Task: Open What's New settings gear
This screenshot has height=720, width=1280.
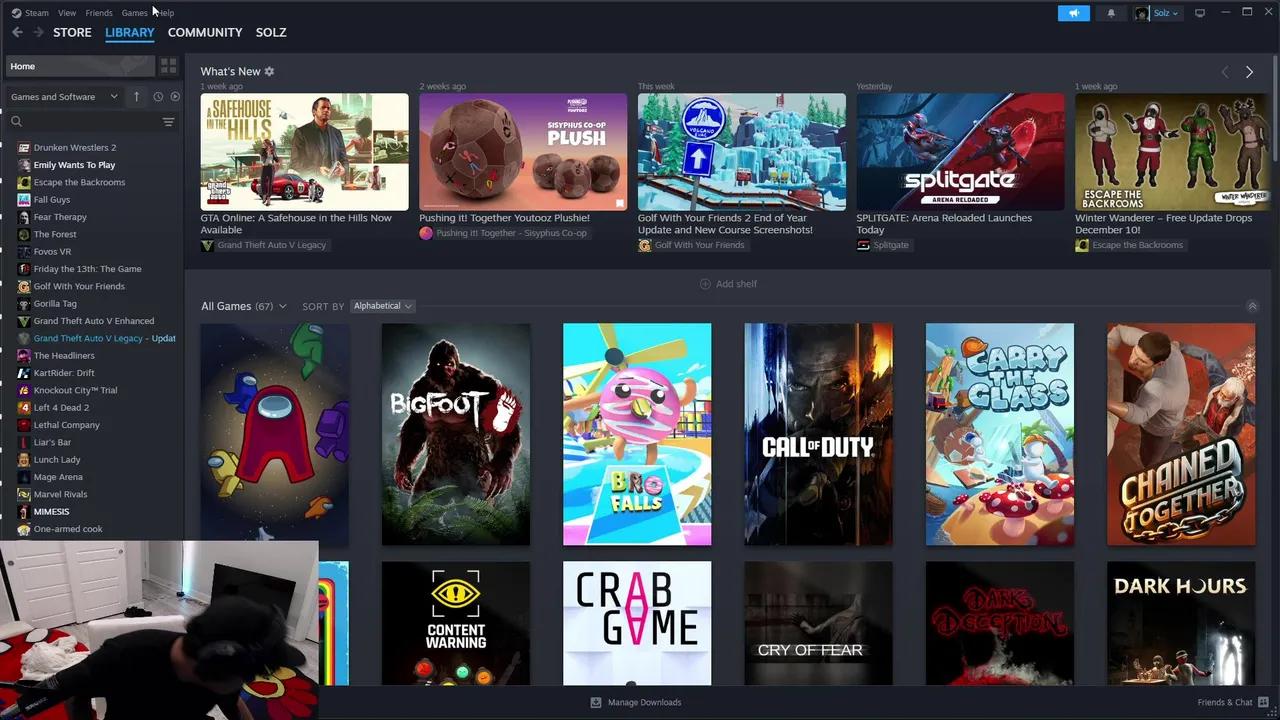Action: [x=269, y=71]
